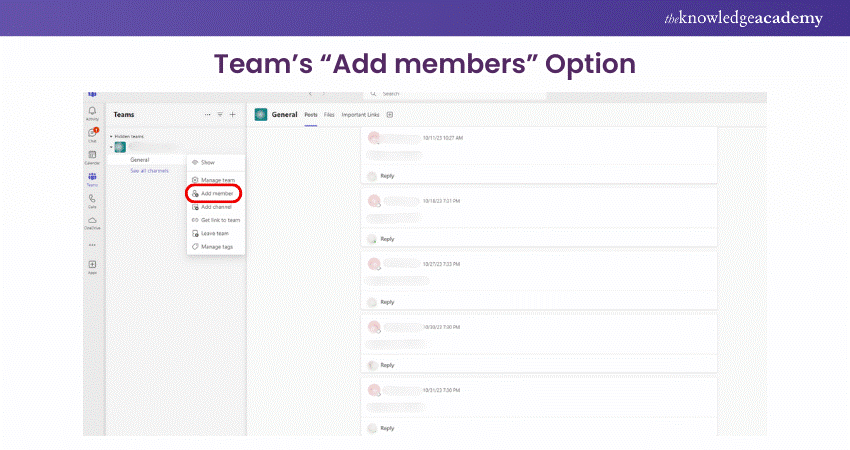
Task: Click the plus icon to join or create team
Action: point(232,115)
